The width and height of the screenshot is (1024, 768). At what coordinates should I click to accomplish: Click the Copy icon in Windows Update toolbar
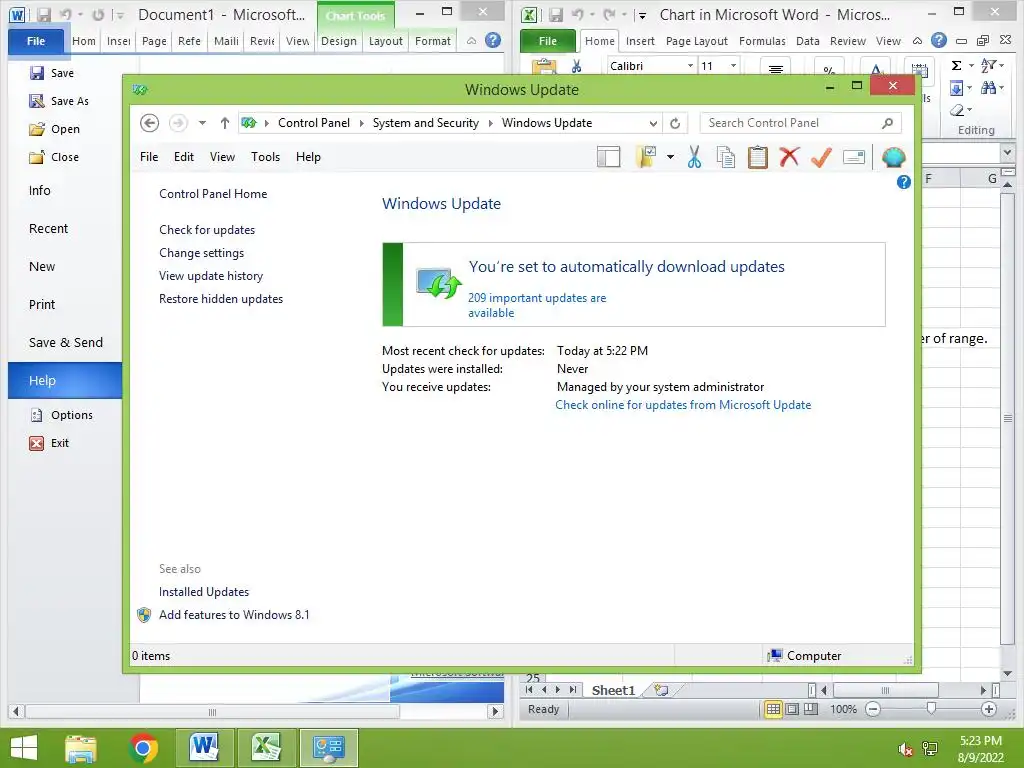[726, 157]
